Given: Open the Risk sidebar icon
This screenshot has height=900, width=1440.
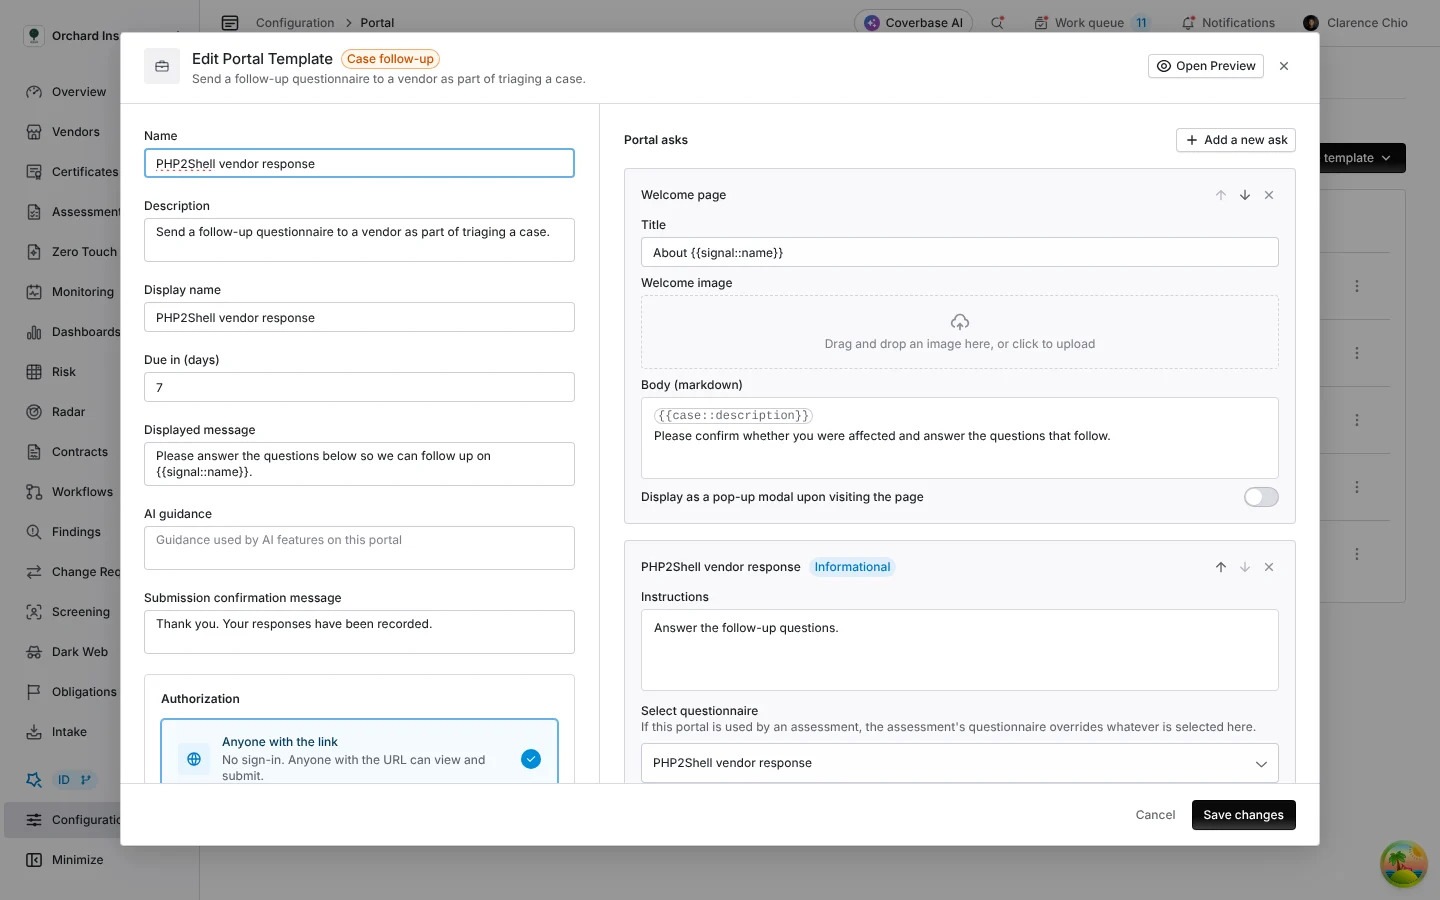Looking at the screenshot, I should pos(34,372).
